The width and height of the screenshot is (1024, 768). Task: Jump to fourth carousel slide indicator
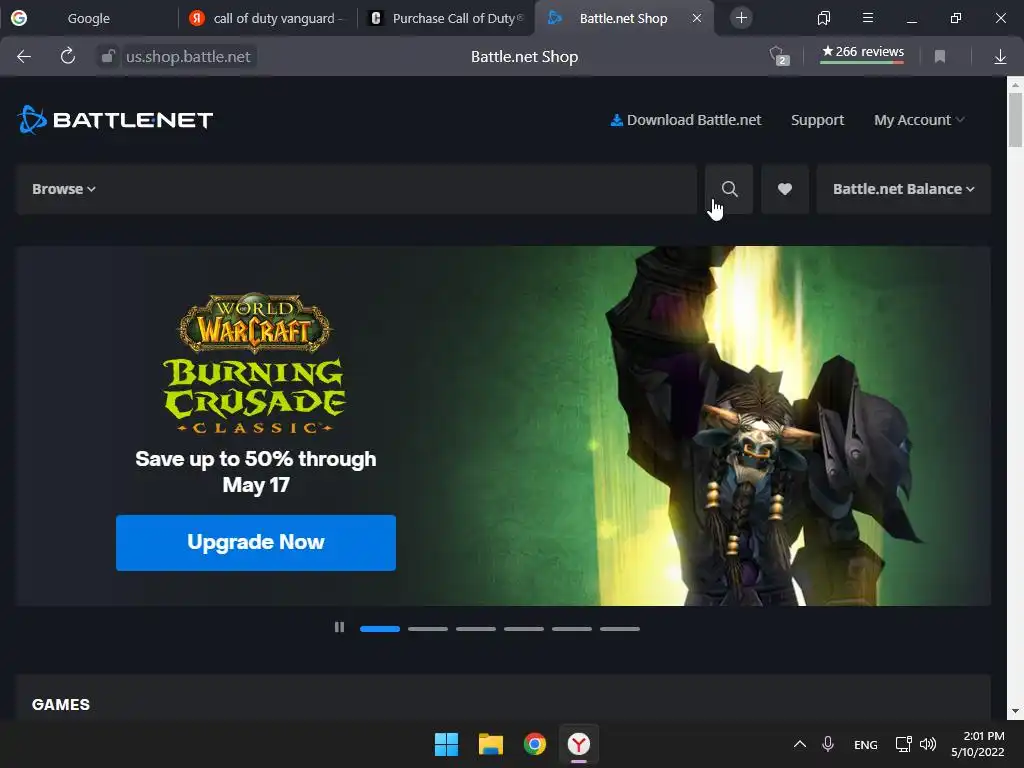tap(524, 629)
